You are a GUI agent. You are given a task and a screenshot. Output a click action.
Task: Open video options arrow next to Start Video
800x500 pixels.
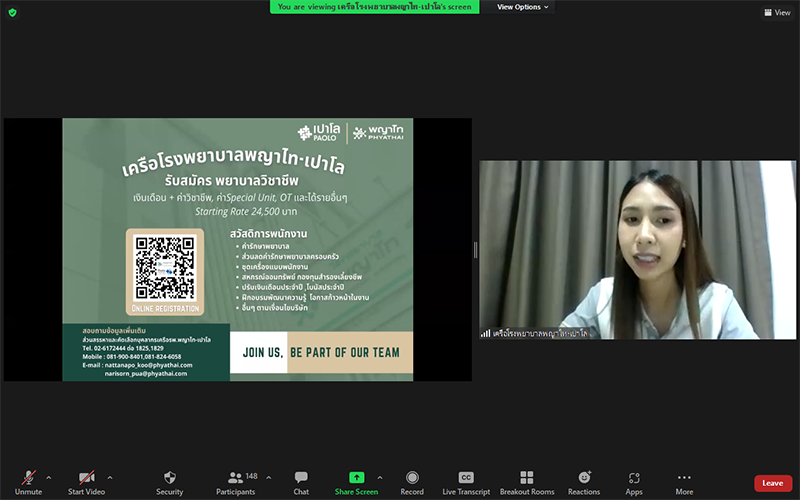[x=110, y=478]
